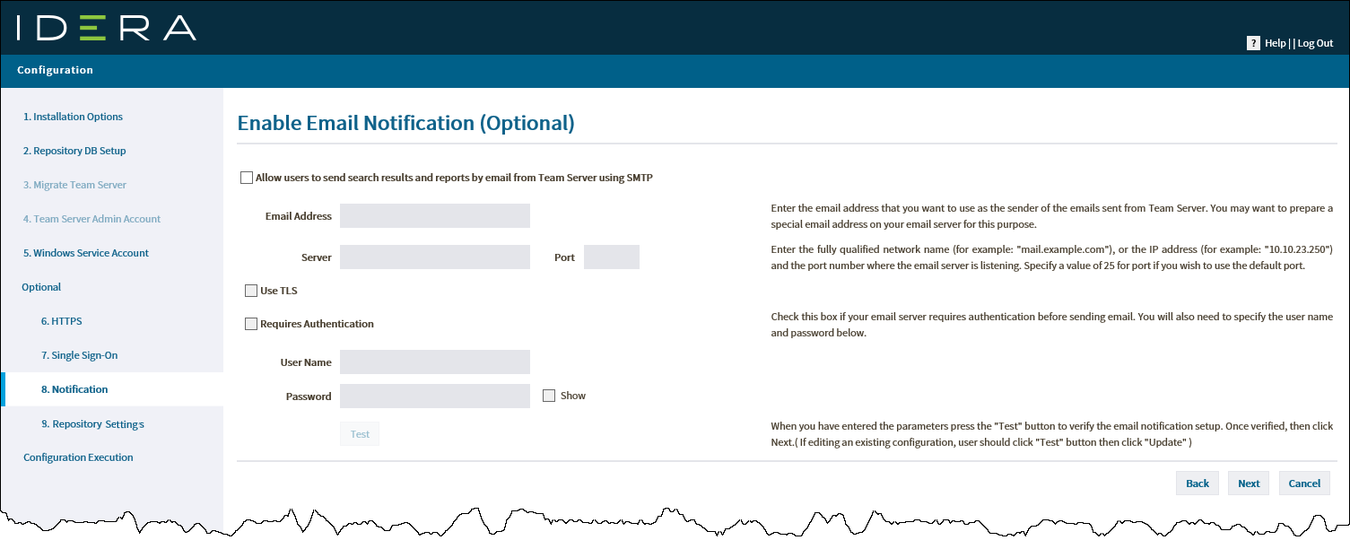Click the Log Out link
1350x549 pixels.
point(1315,43)
